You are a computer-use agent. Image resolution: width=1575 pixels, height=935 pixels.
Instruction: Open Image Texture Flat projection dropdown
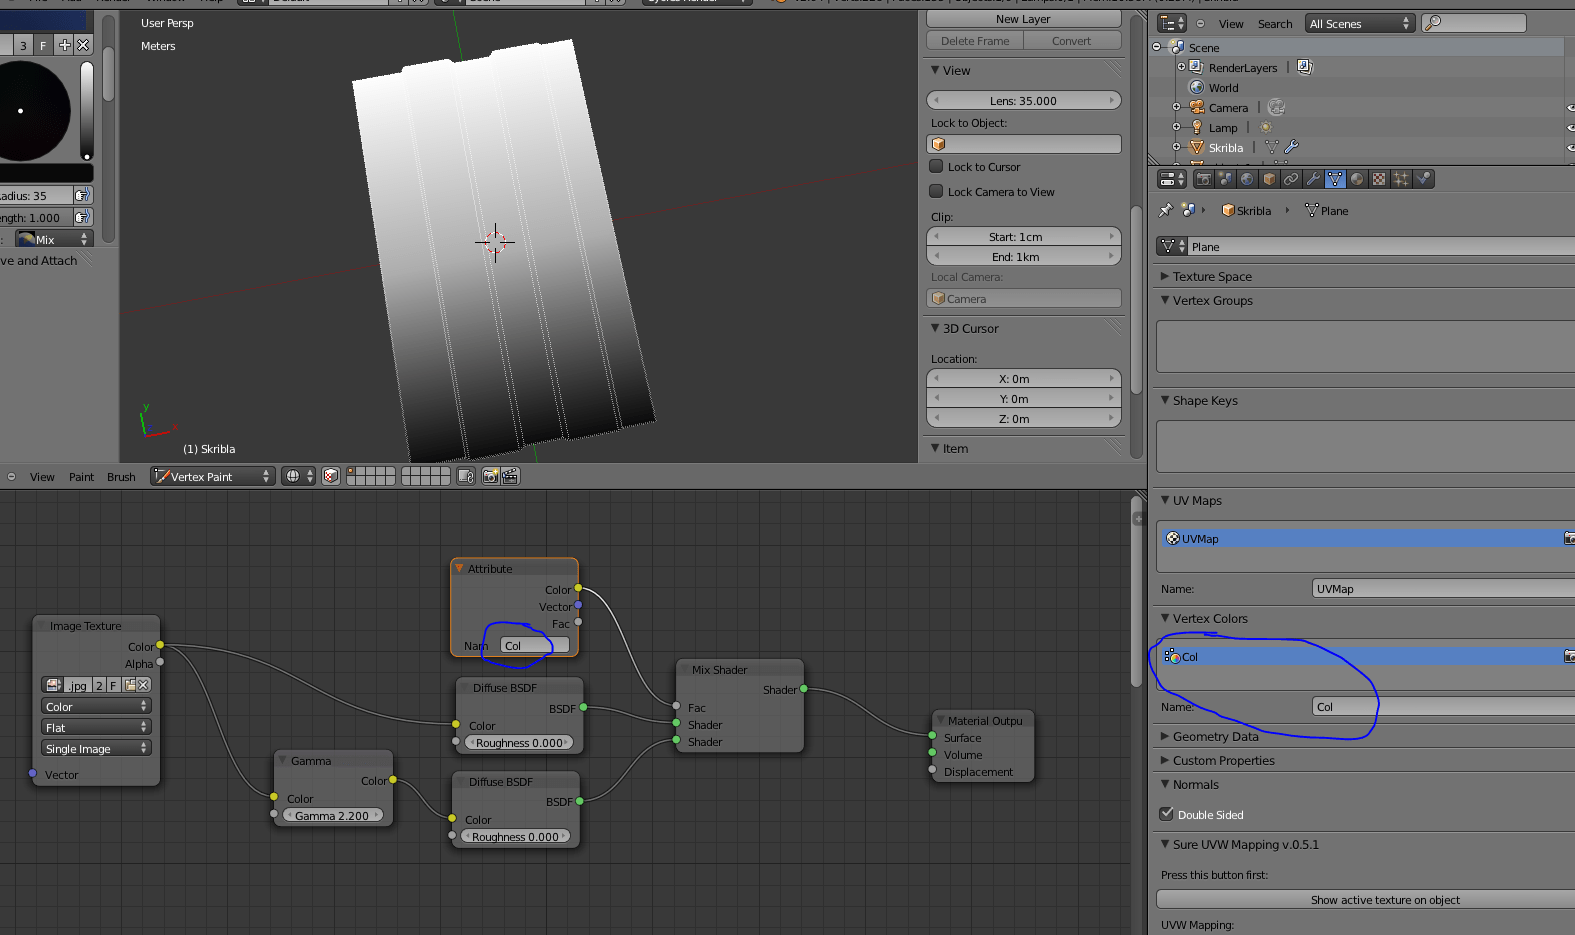(95, 727)
